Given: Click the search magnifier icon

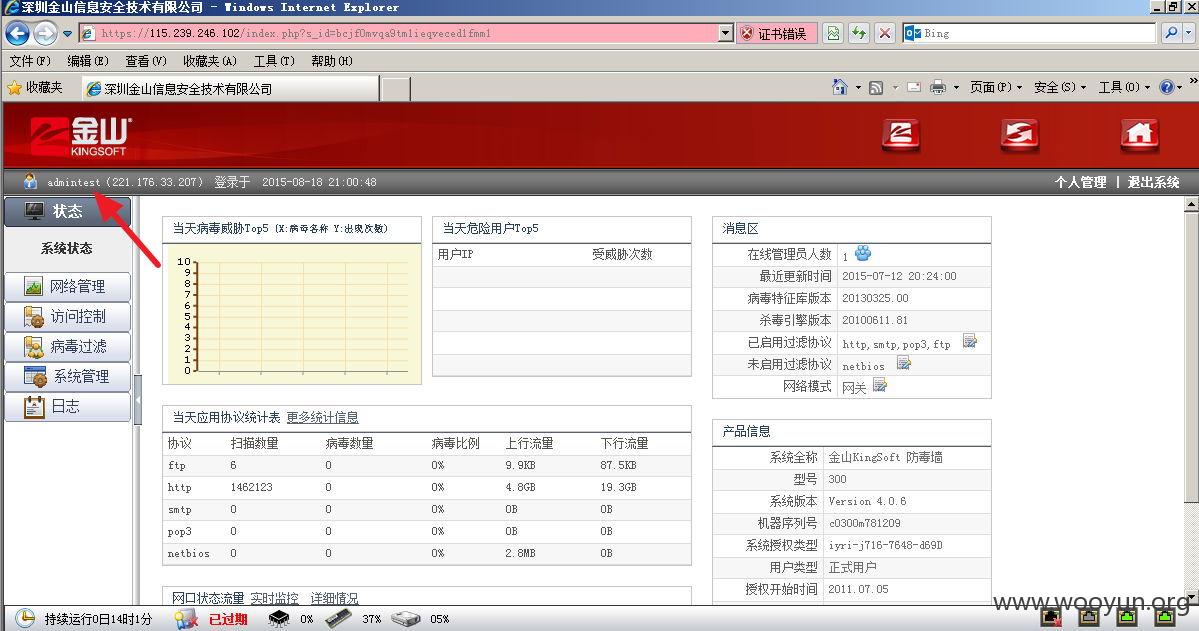Looking at the screenshot, I should click(1171, 33).
